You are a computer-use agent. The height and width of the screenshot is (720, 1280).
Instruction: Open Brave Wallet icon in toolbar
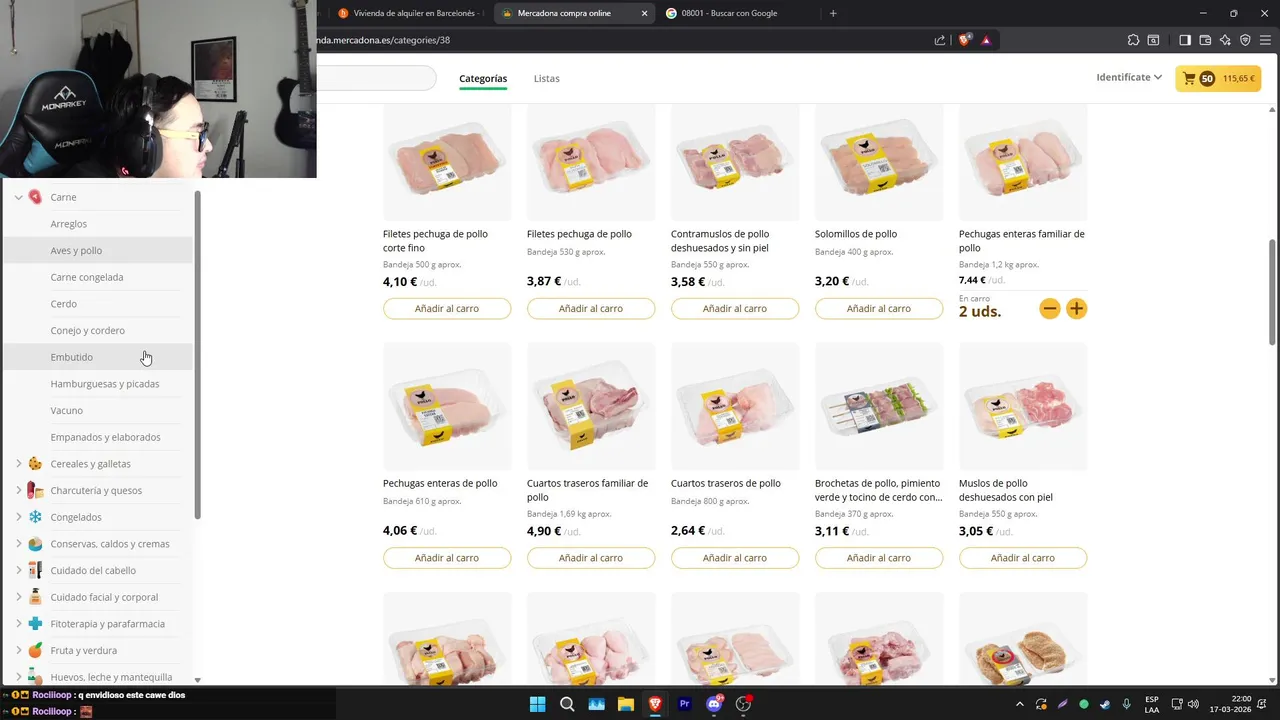pos(1205,40)
